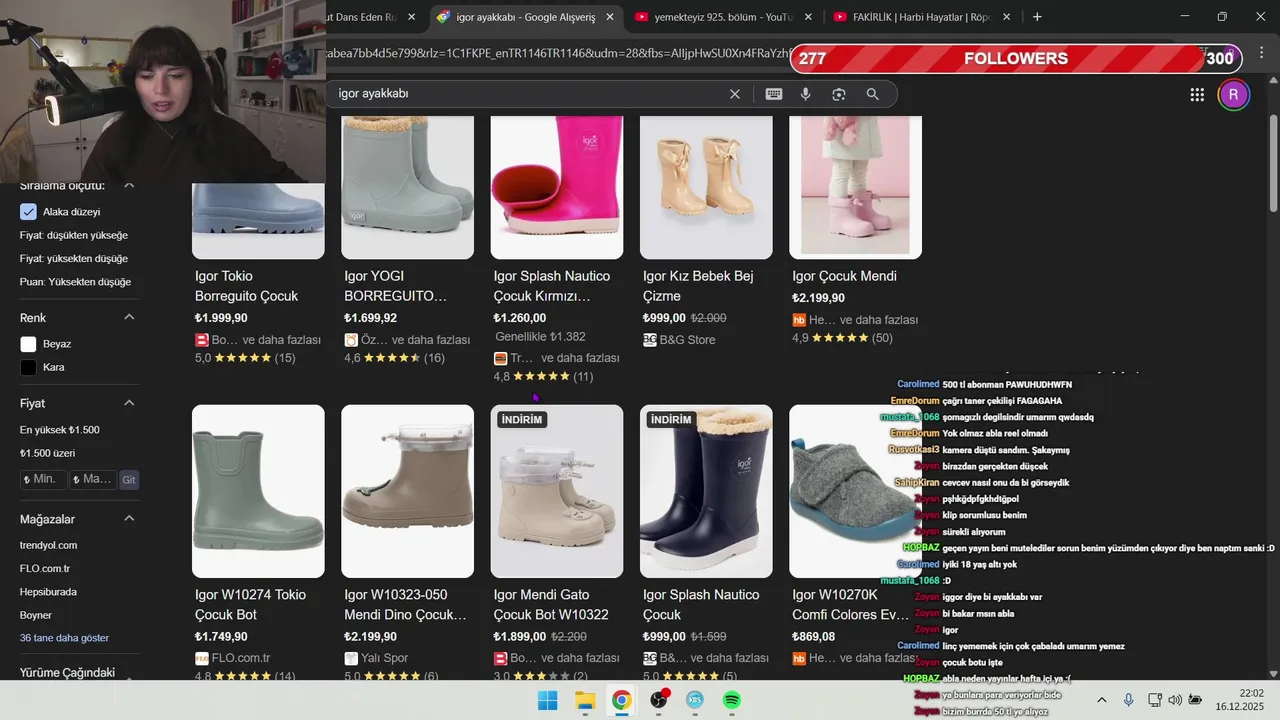Click price ₺1.260,00 of Splash Nautico Kırmızı

tap(520, 318)
